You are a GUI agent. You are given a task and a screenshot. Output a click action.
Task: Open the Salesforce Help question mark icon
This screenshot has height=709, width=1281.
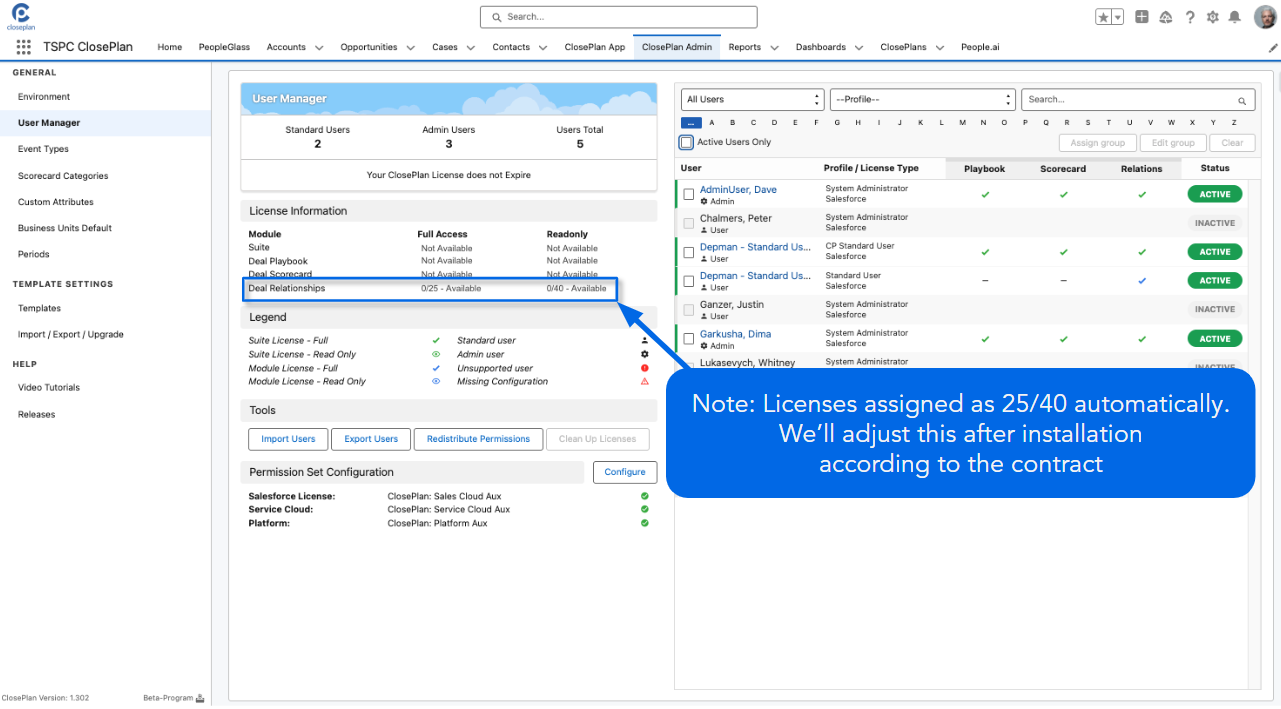coord(1190,17)
